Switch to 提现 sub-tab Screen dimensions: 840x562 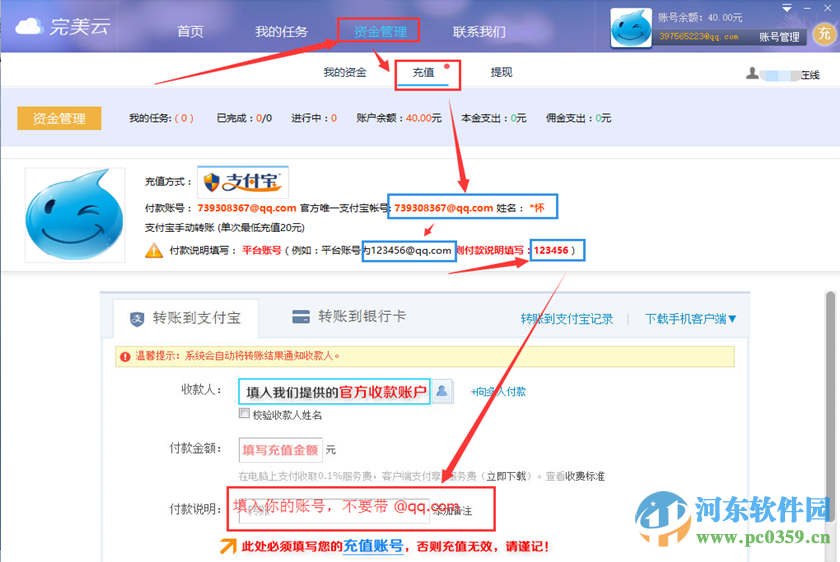501,72
